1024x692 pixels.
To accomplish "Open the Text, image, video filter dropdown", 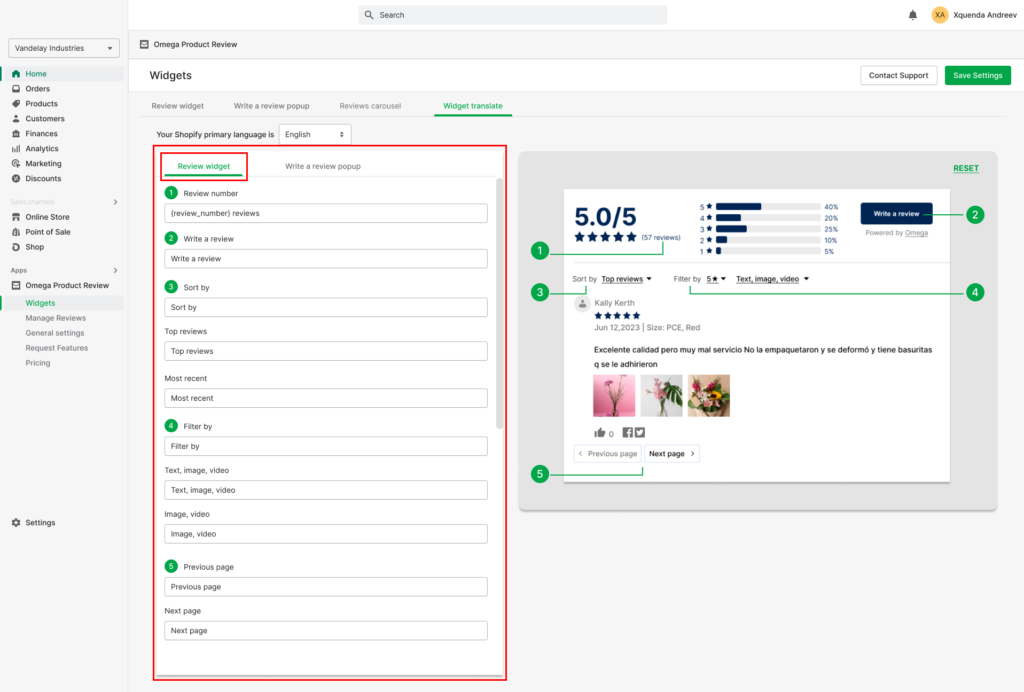I will pyautogui.click(x=773, y=279).
